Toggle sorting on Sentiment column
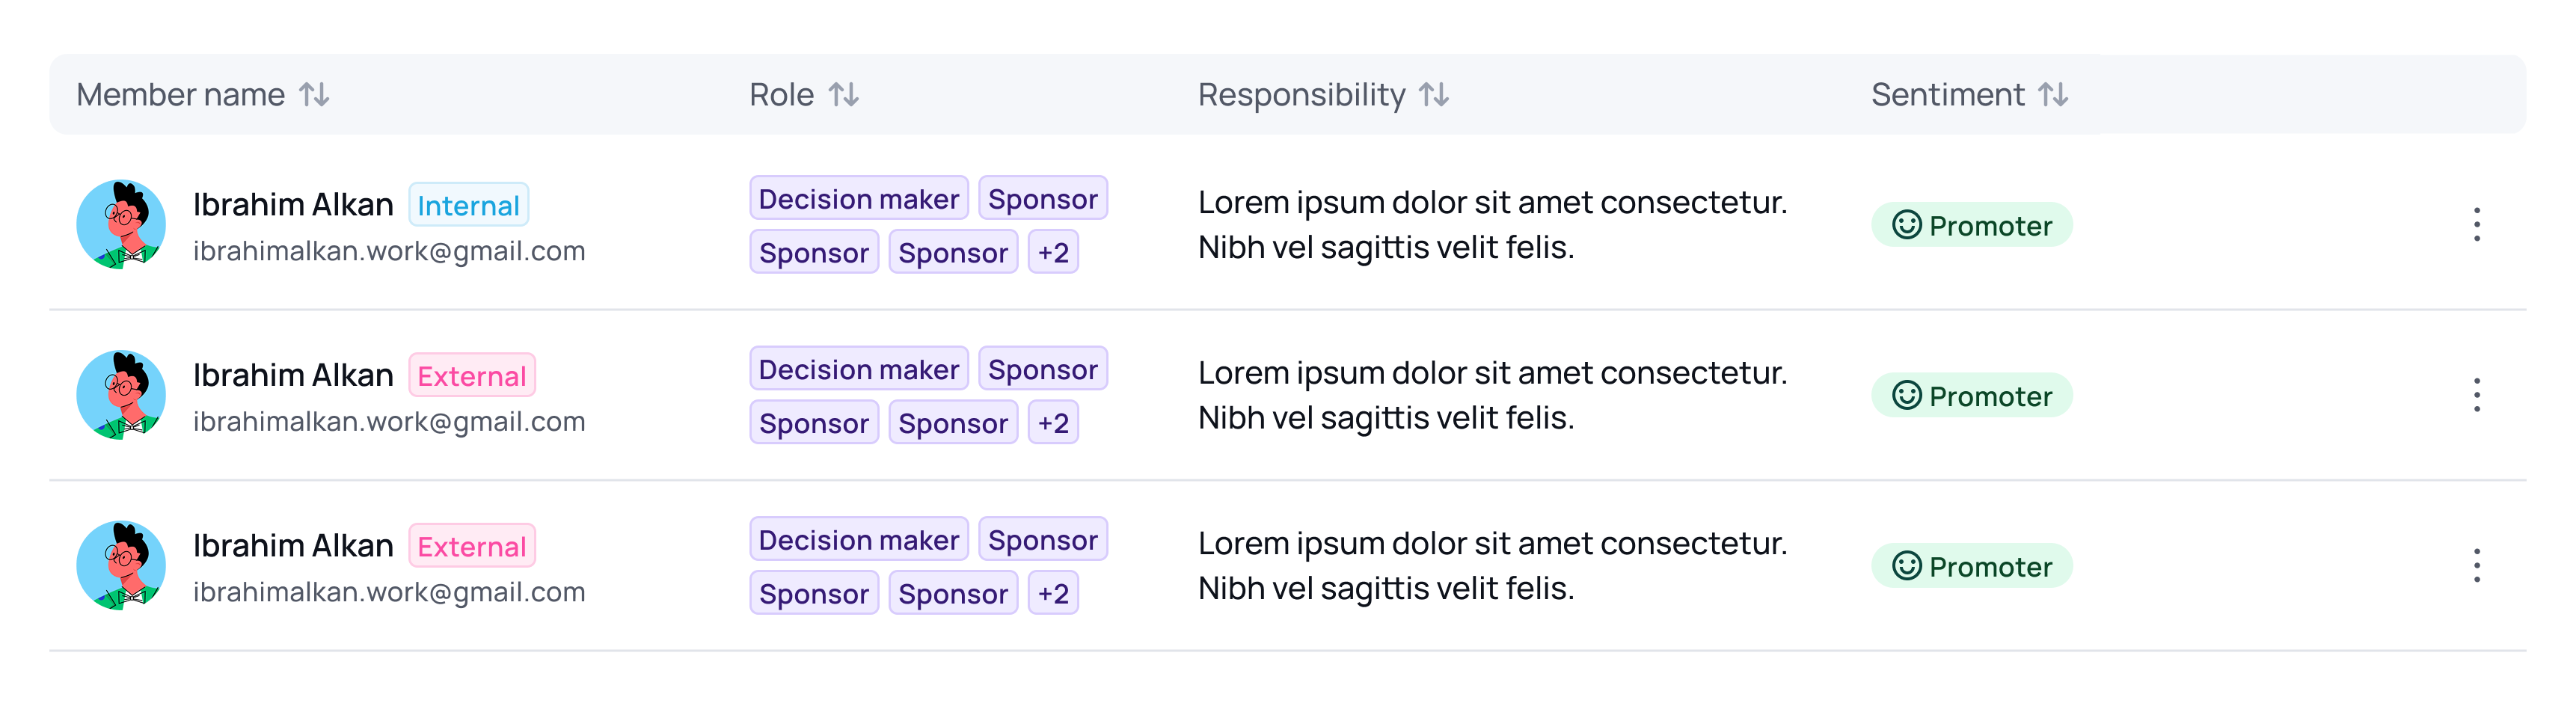Viewport: 2576px width, 709px height. (2053, 95)
